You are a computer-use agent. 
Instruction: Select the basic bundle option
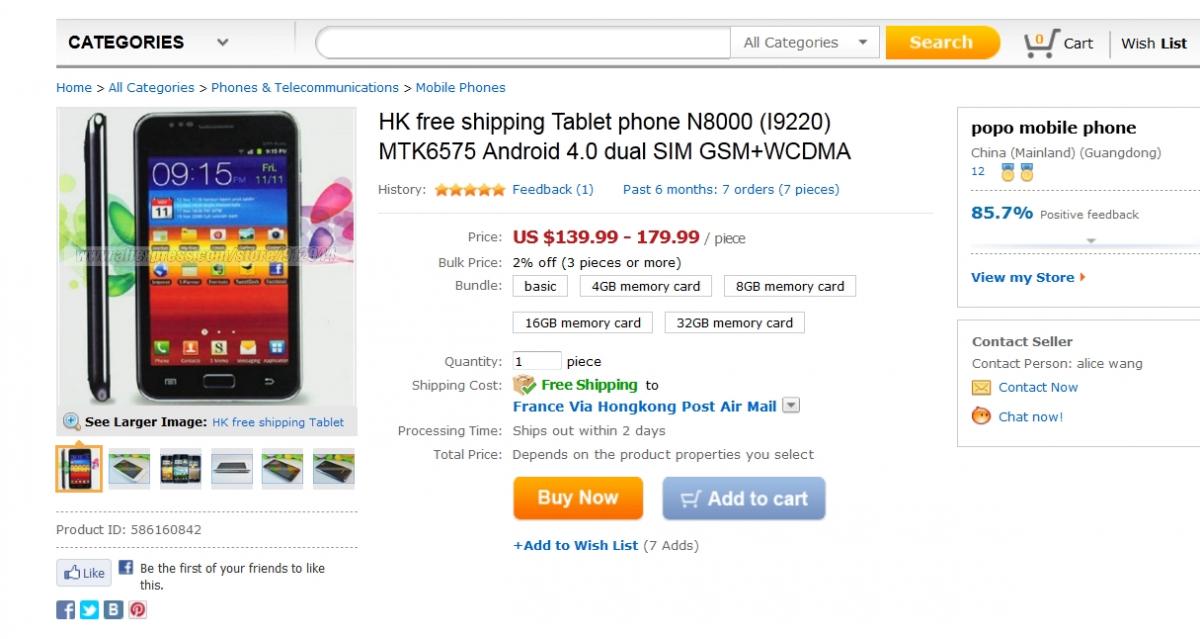(x=540, y=286)
